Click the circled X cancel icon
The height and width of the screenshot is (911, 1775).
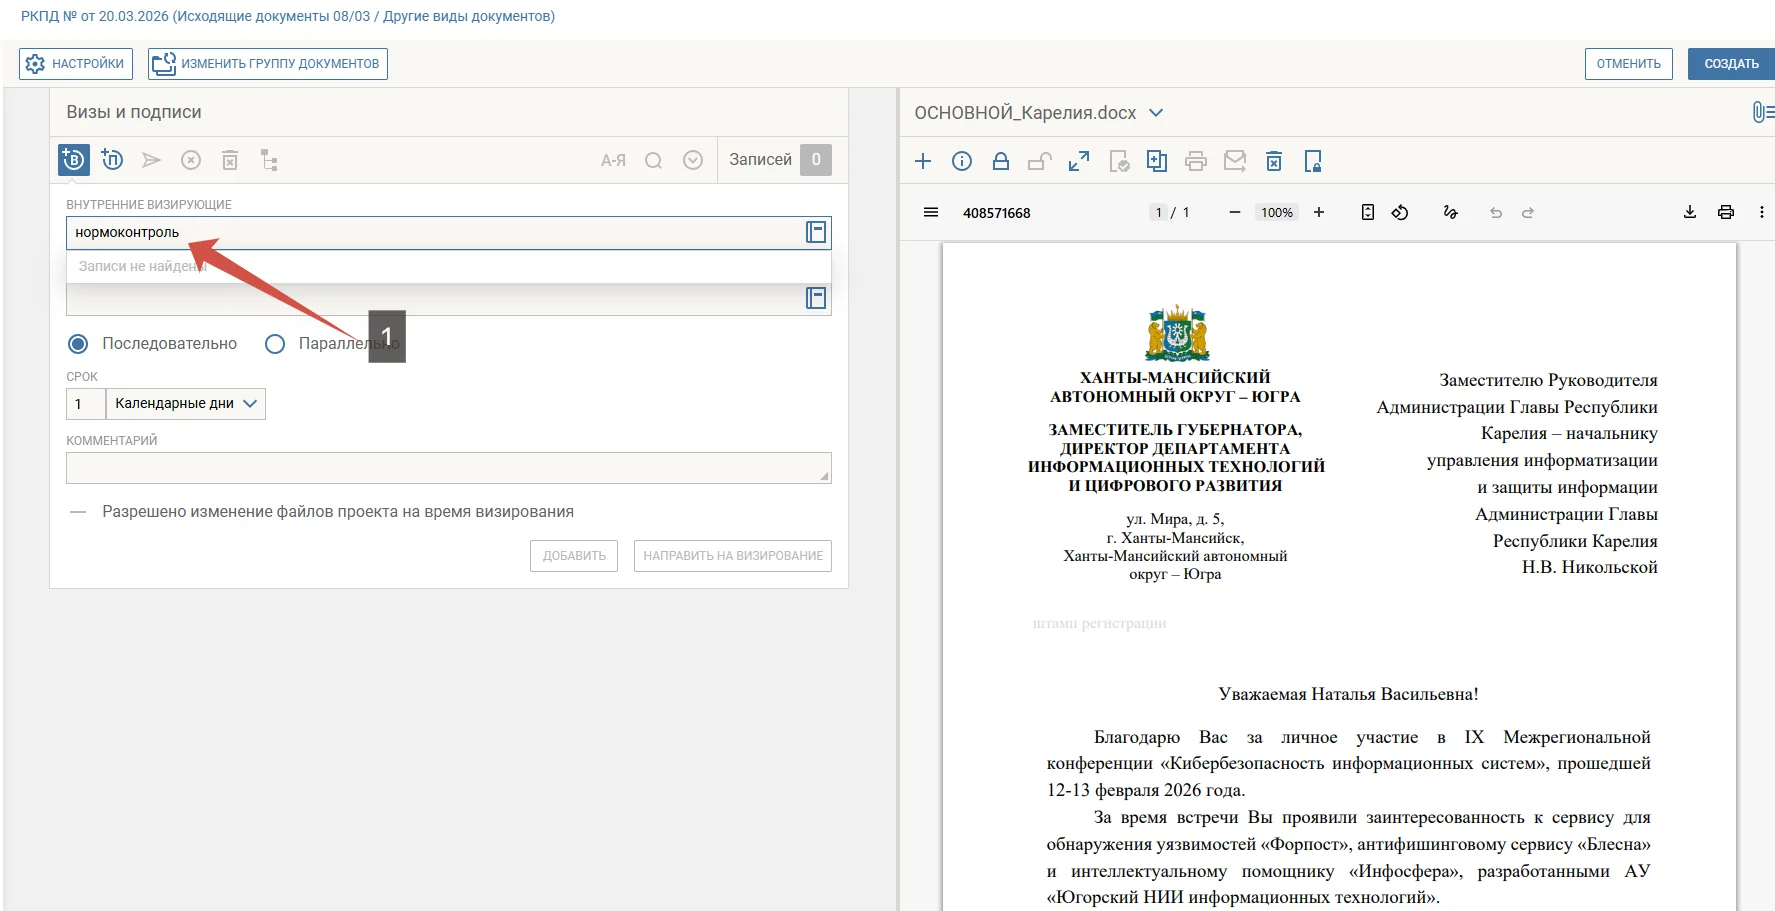[x=191, y=160]
